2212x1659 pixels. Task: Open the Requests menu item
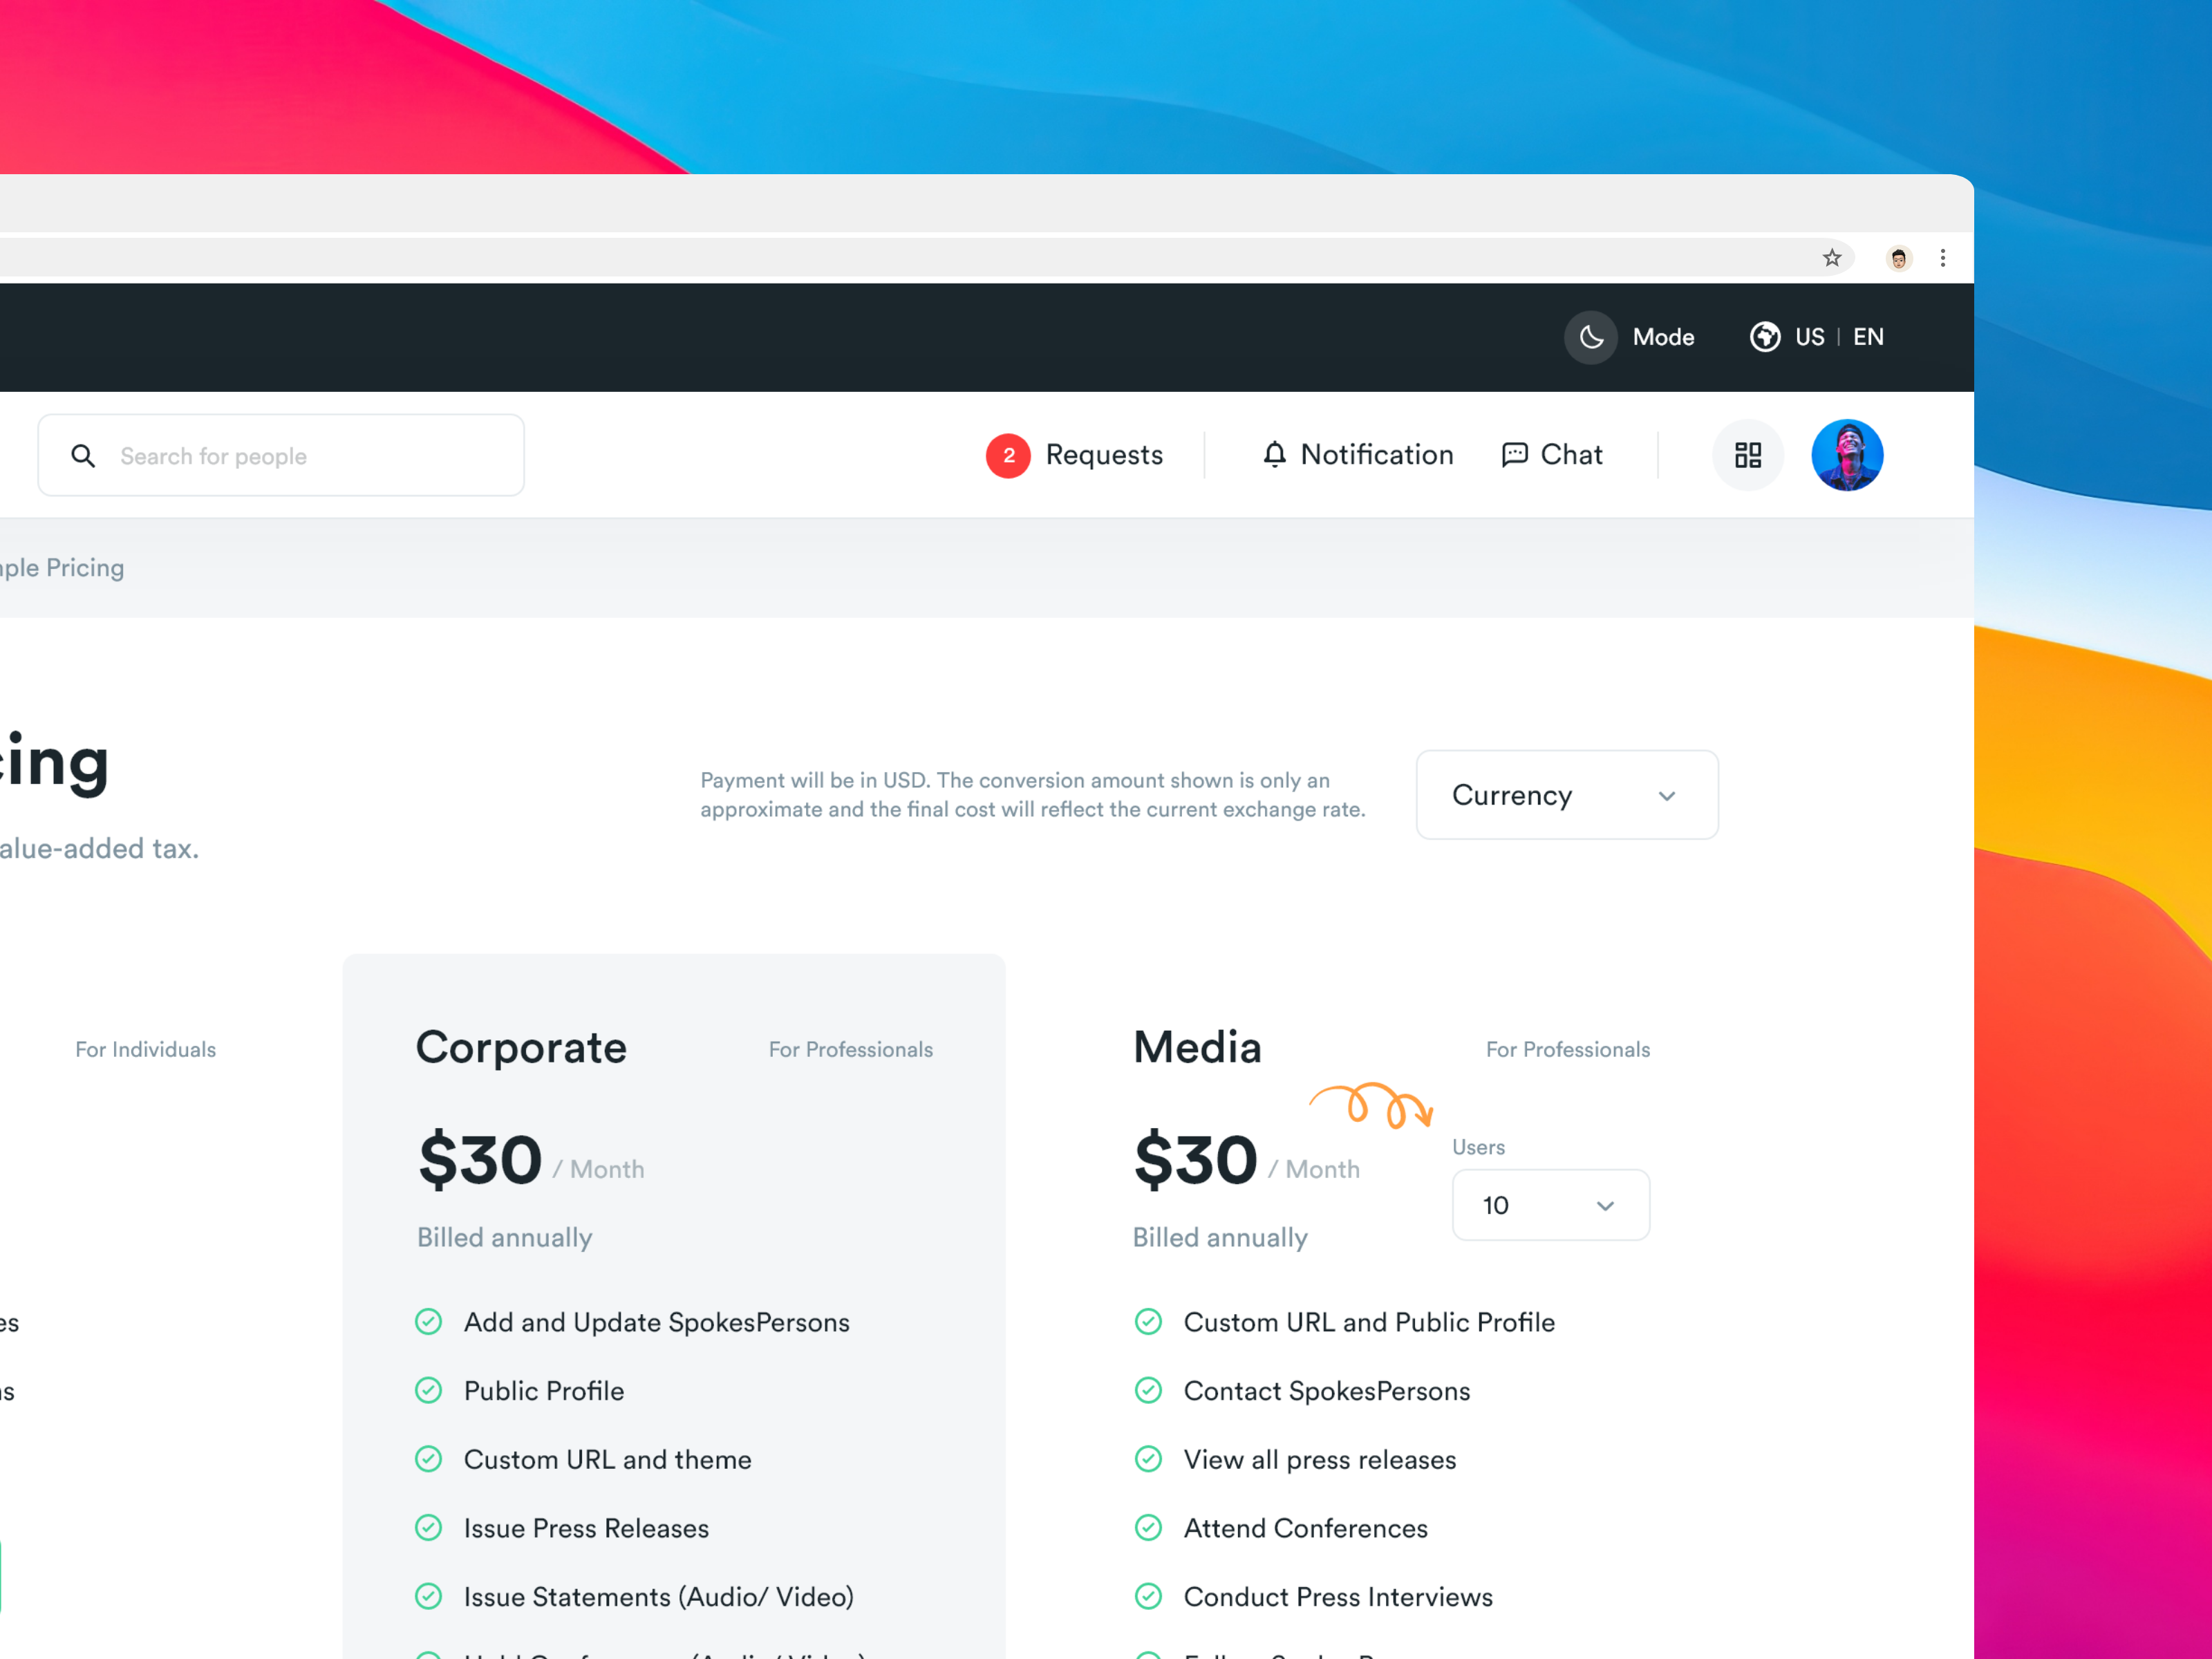(x=1104, y=455)
